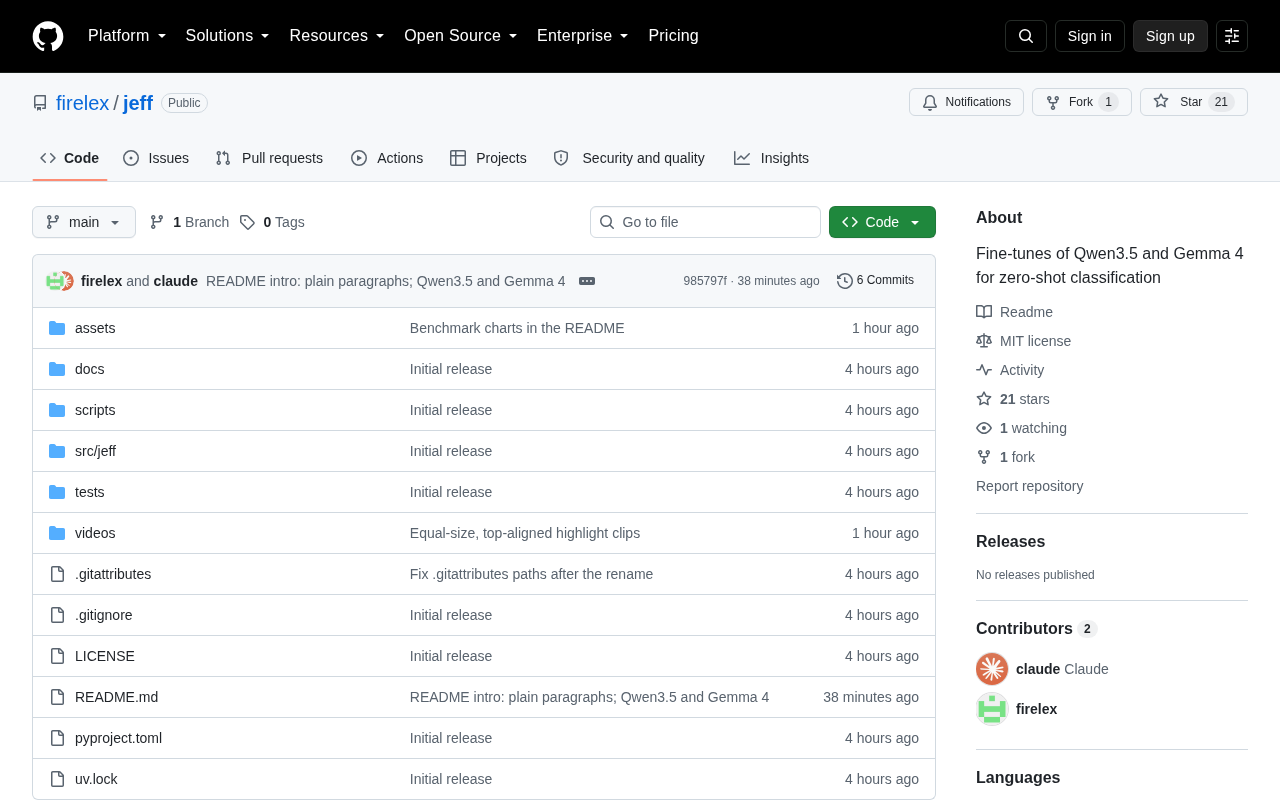Open the README.md file
Screen dimensions: 1280x800
pos(116,697)
